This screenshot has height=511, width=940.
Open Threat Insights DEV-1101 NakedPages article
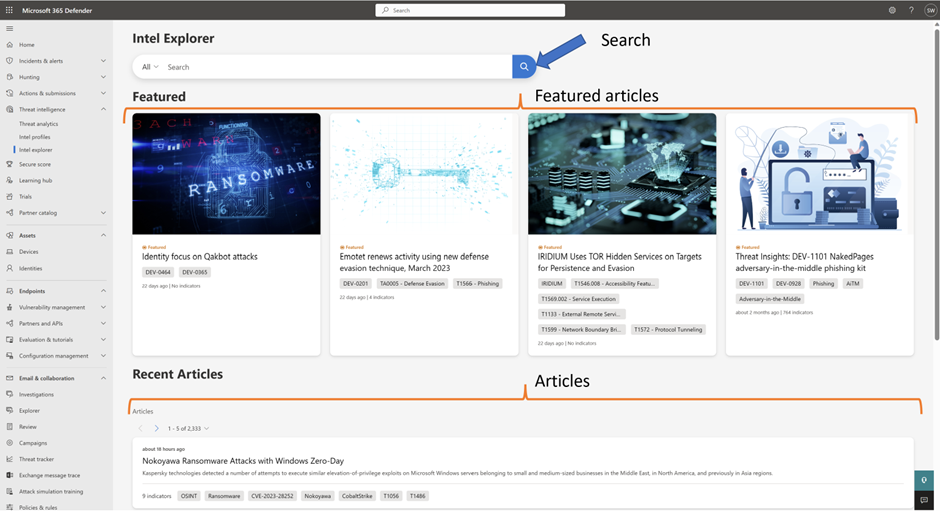[x=805, y=262]
